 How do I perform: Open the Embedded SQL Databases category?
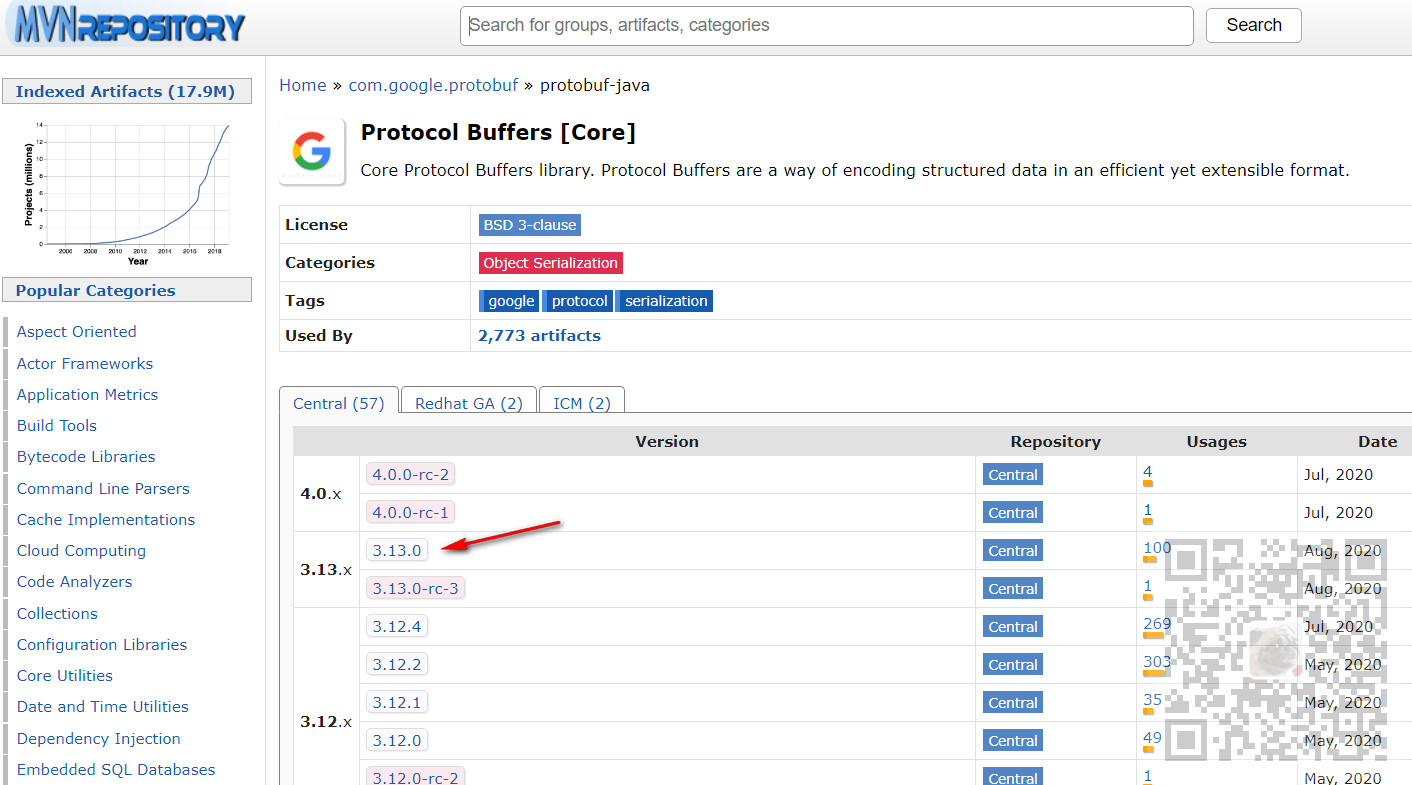(116, 769)
